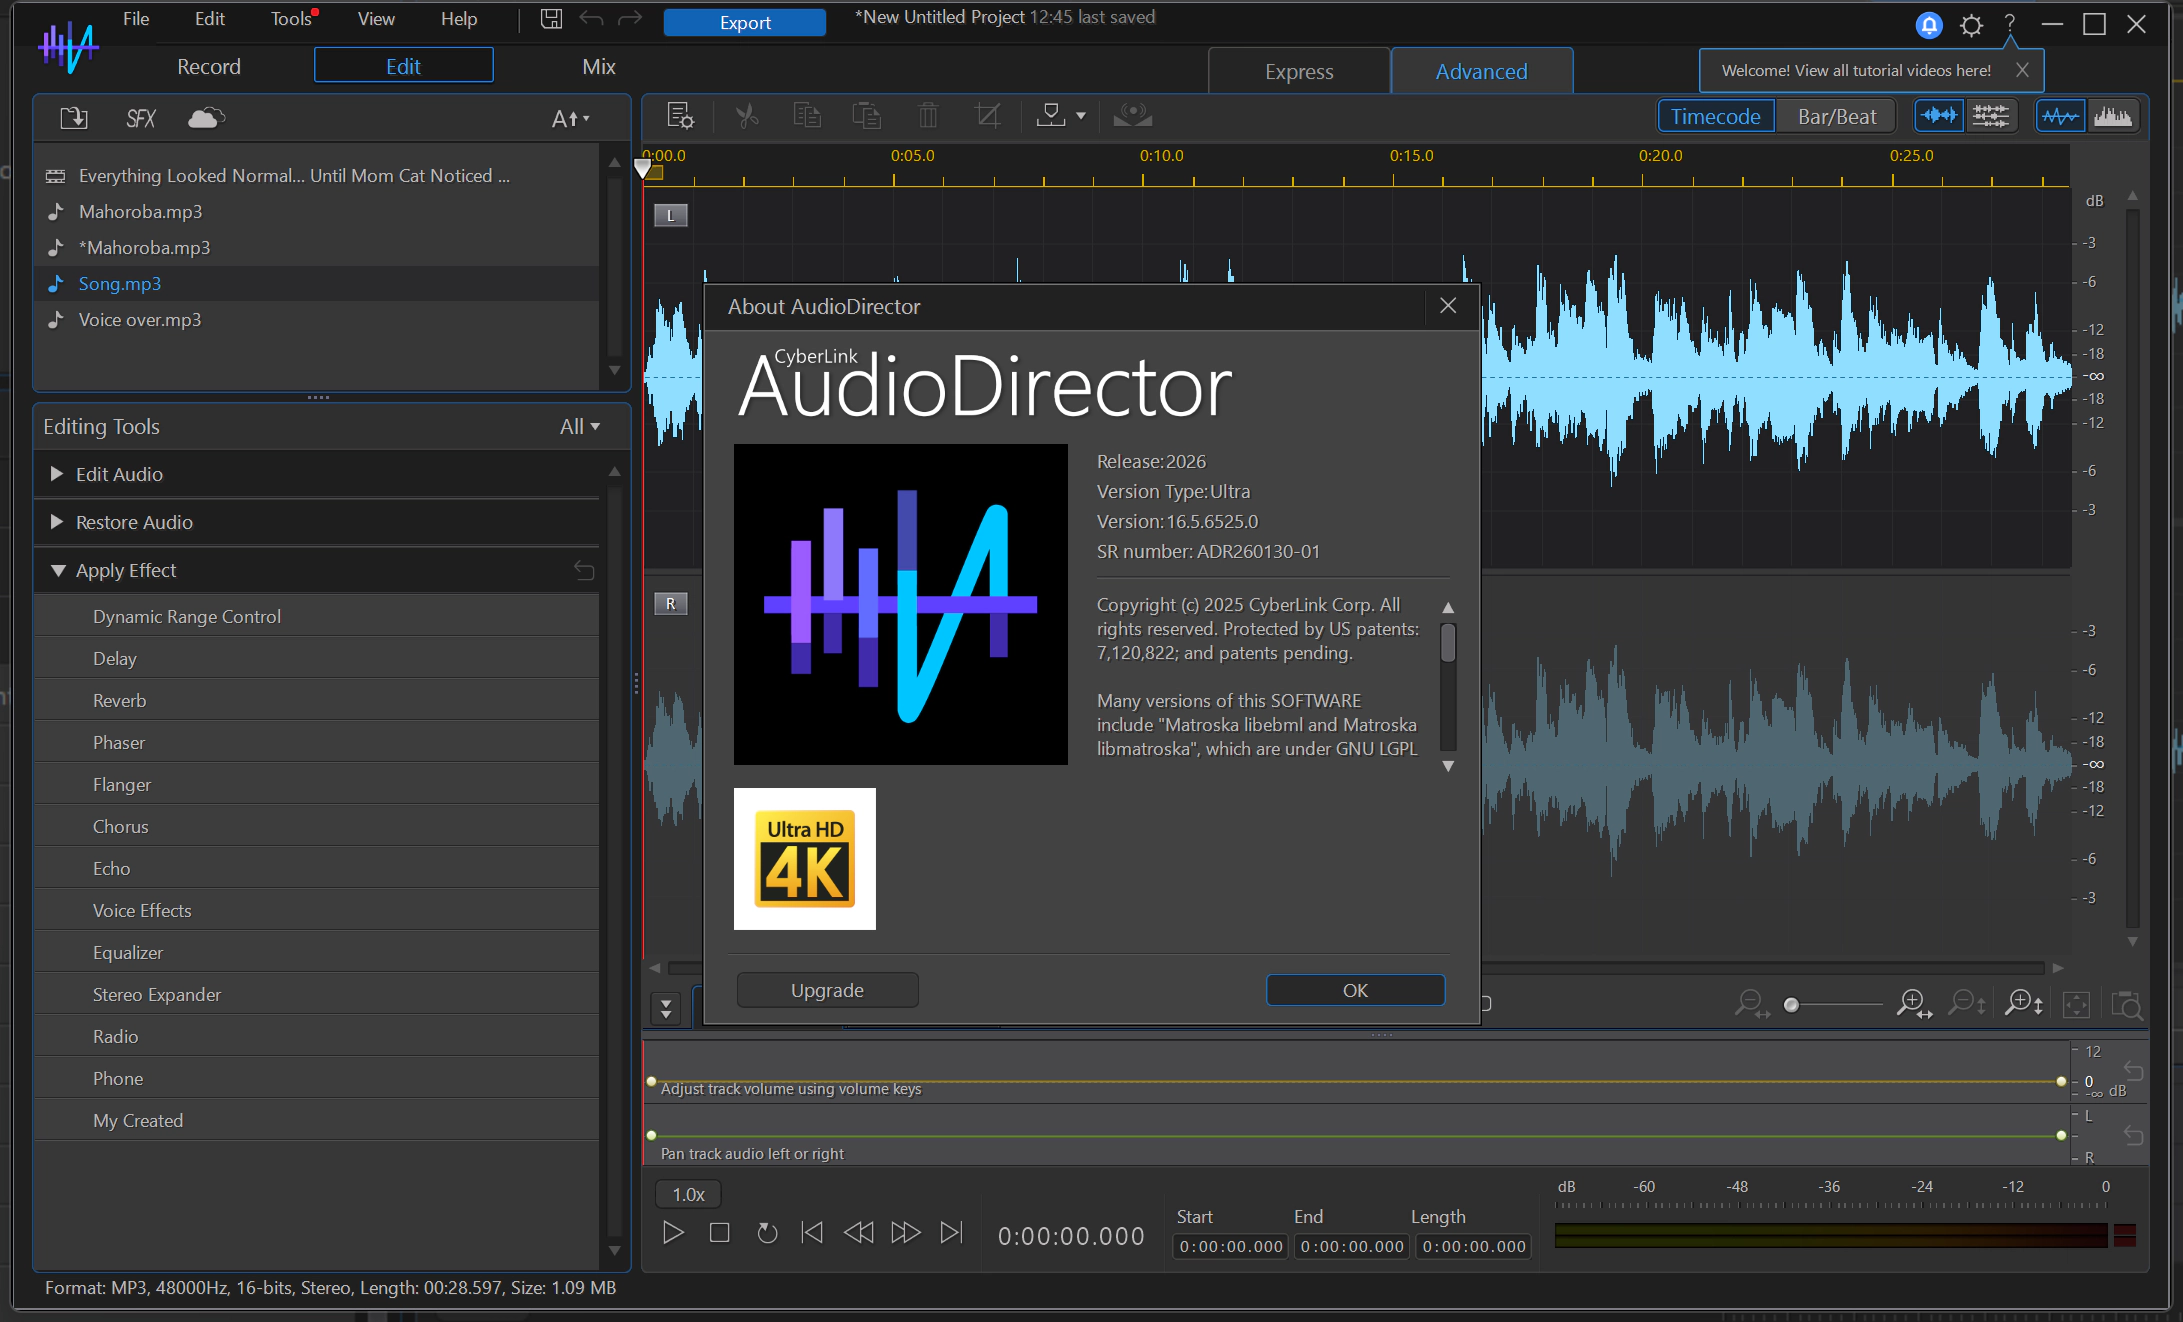The width and height of the screenshot is (2183, 1322).
Task: Open the File menu
Action: (136, 19)
